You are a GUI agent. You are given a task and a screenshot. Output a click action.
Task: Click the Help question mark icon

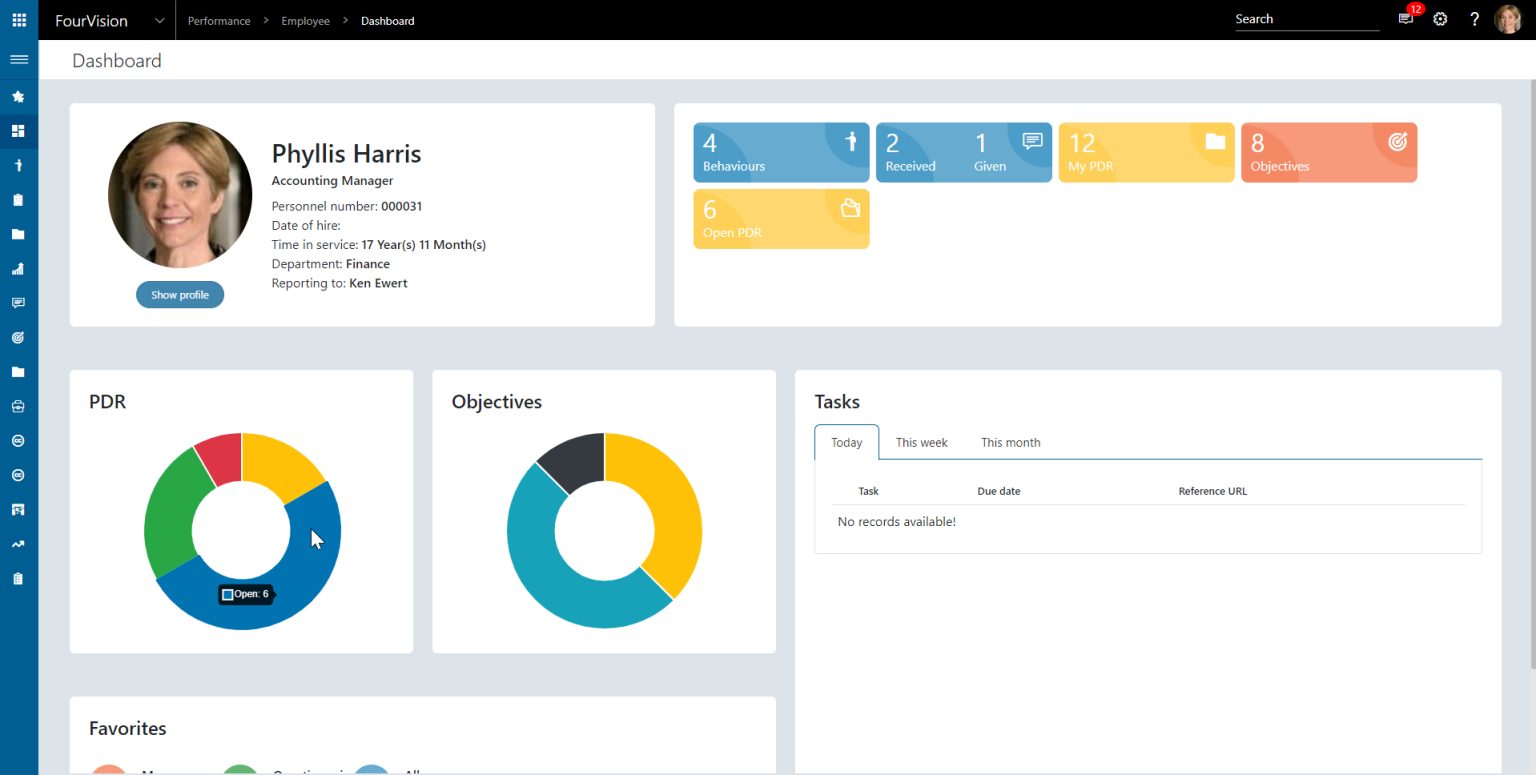point(1473,19)
